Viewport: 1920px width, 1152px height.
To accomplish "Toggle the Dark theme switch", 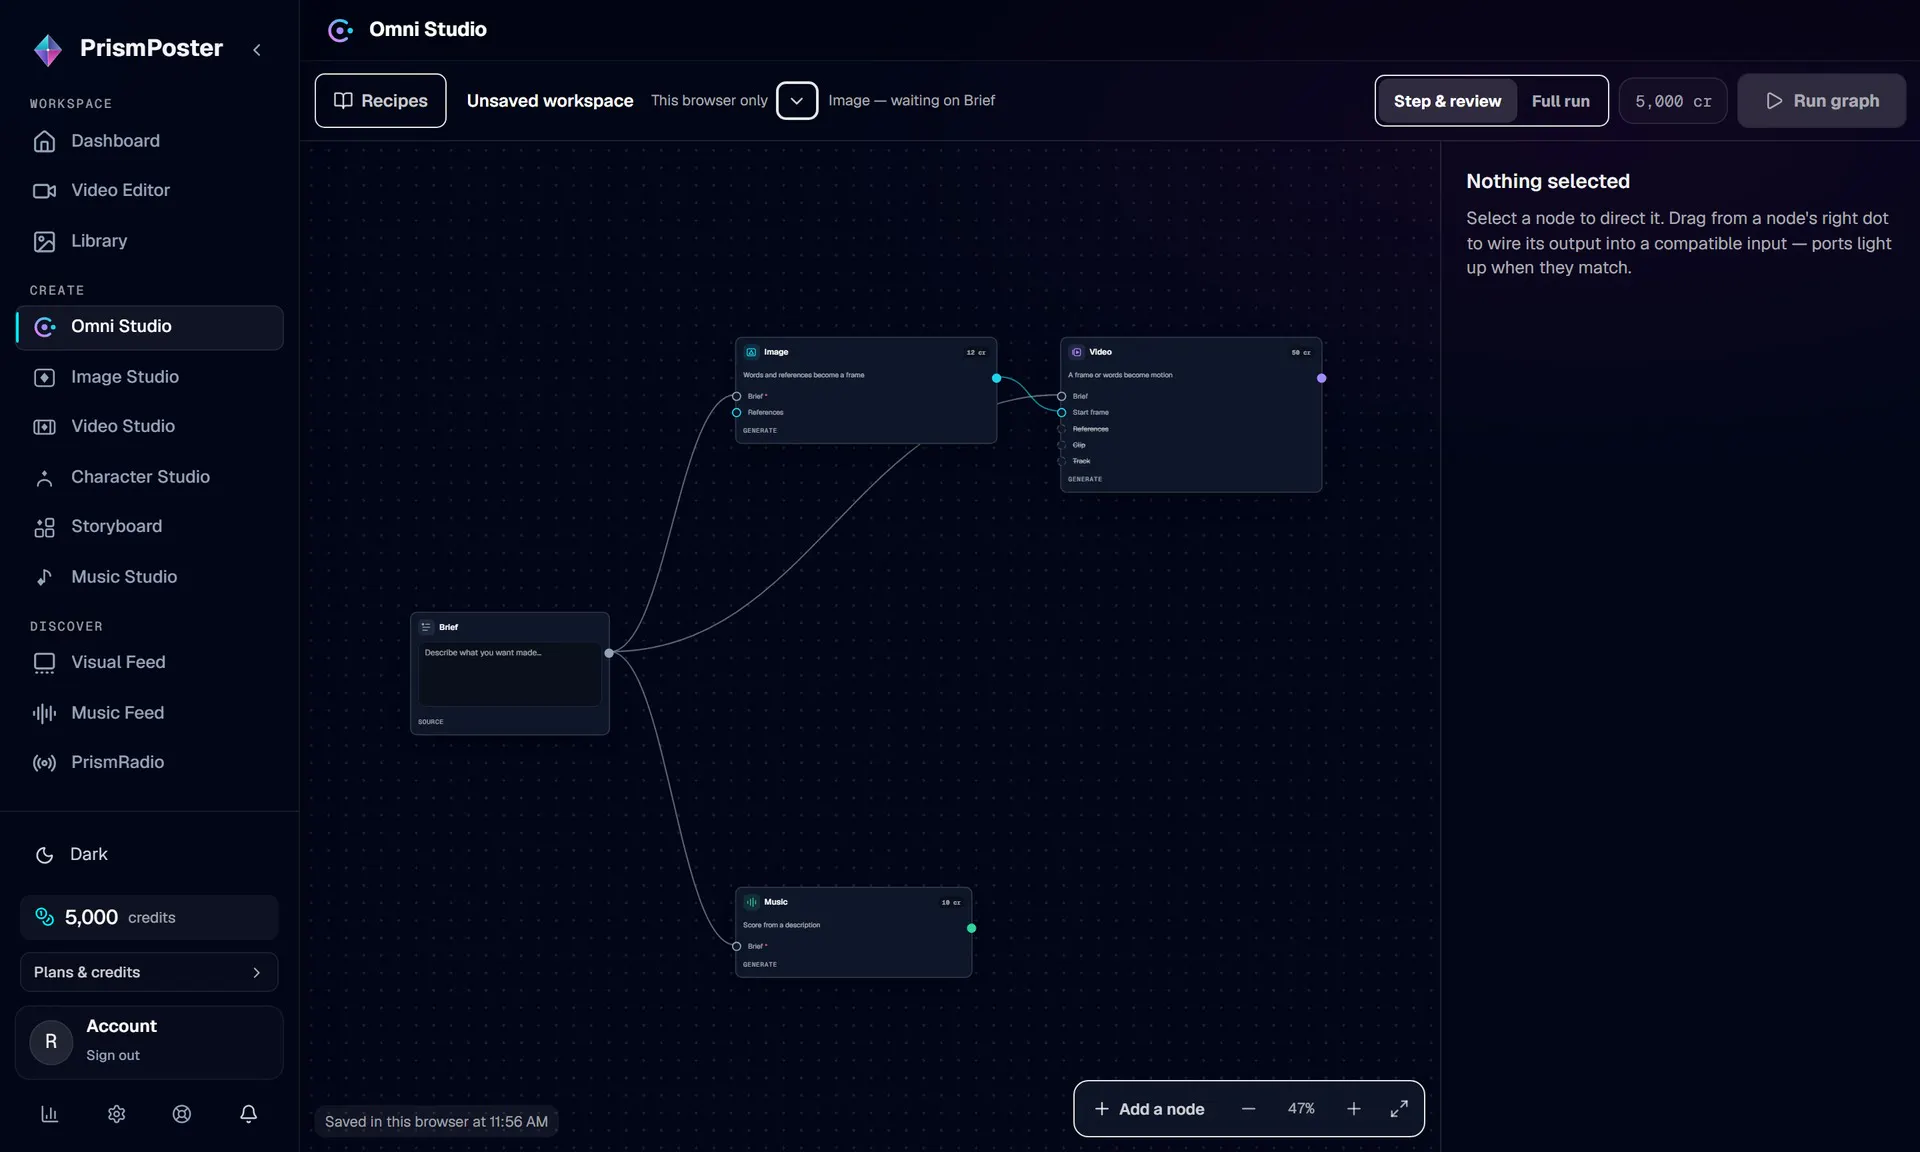I will click(x=71, y=855).
